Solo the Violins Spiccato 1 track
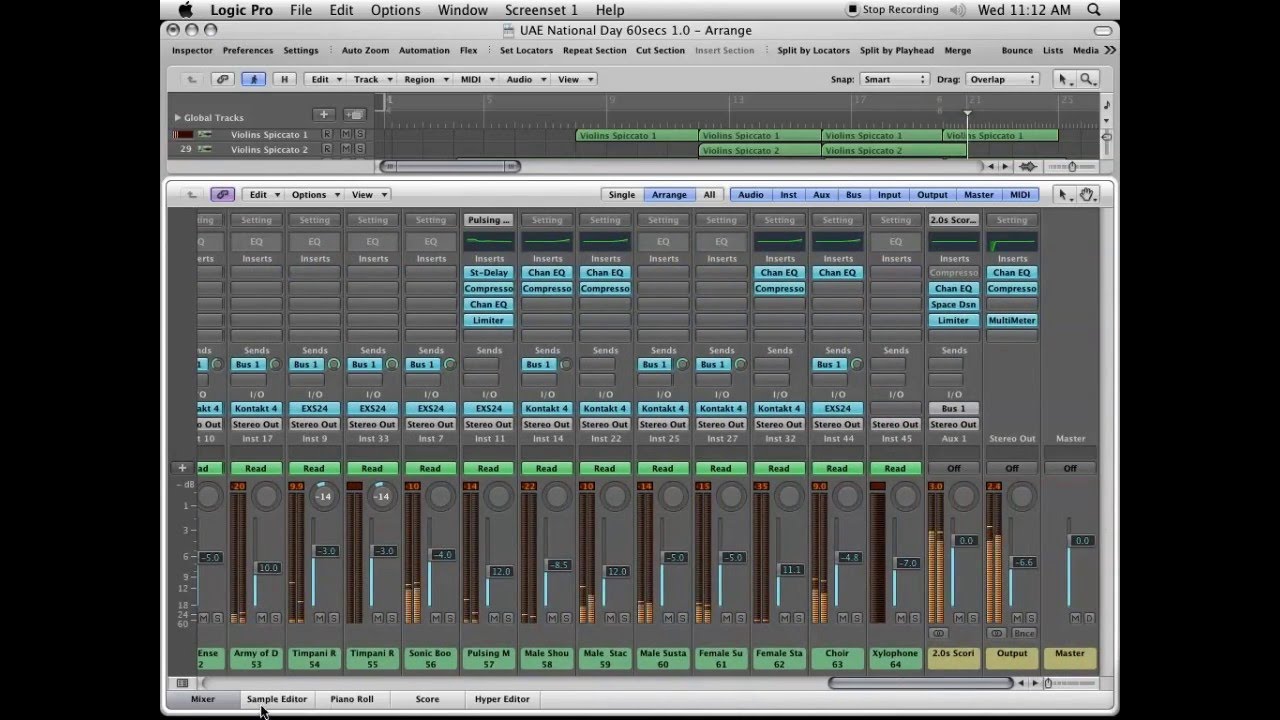Image resolution: width=1280 pixels, height=720 pixels. click(x=359, y=134)
